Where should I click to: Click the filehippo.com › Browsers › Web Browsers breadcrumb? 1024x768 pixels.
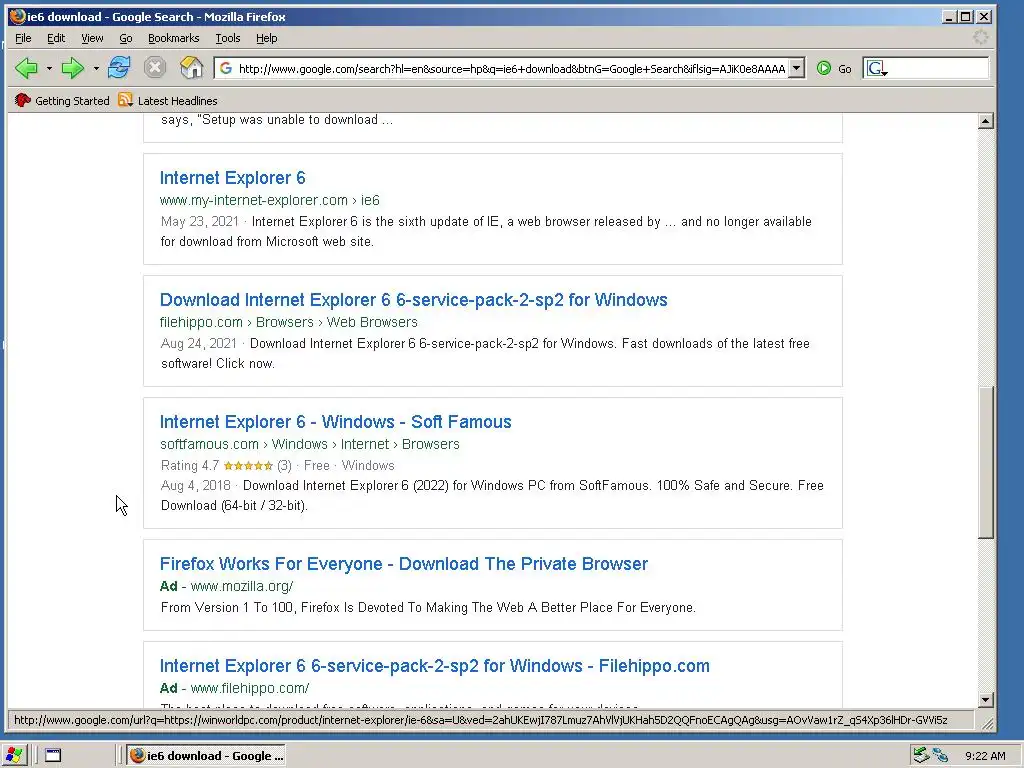tap(289, 322)
